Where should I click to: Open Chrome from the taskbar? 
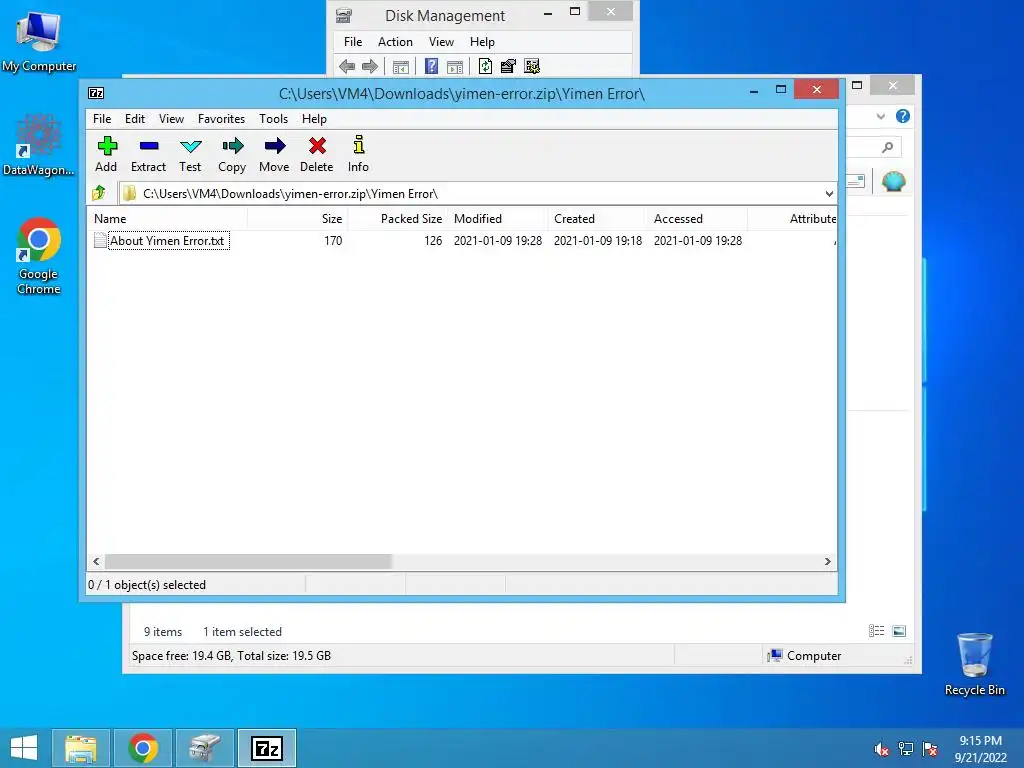pos(143,748)
